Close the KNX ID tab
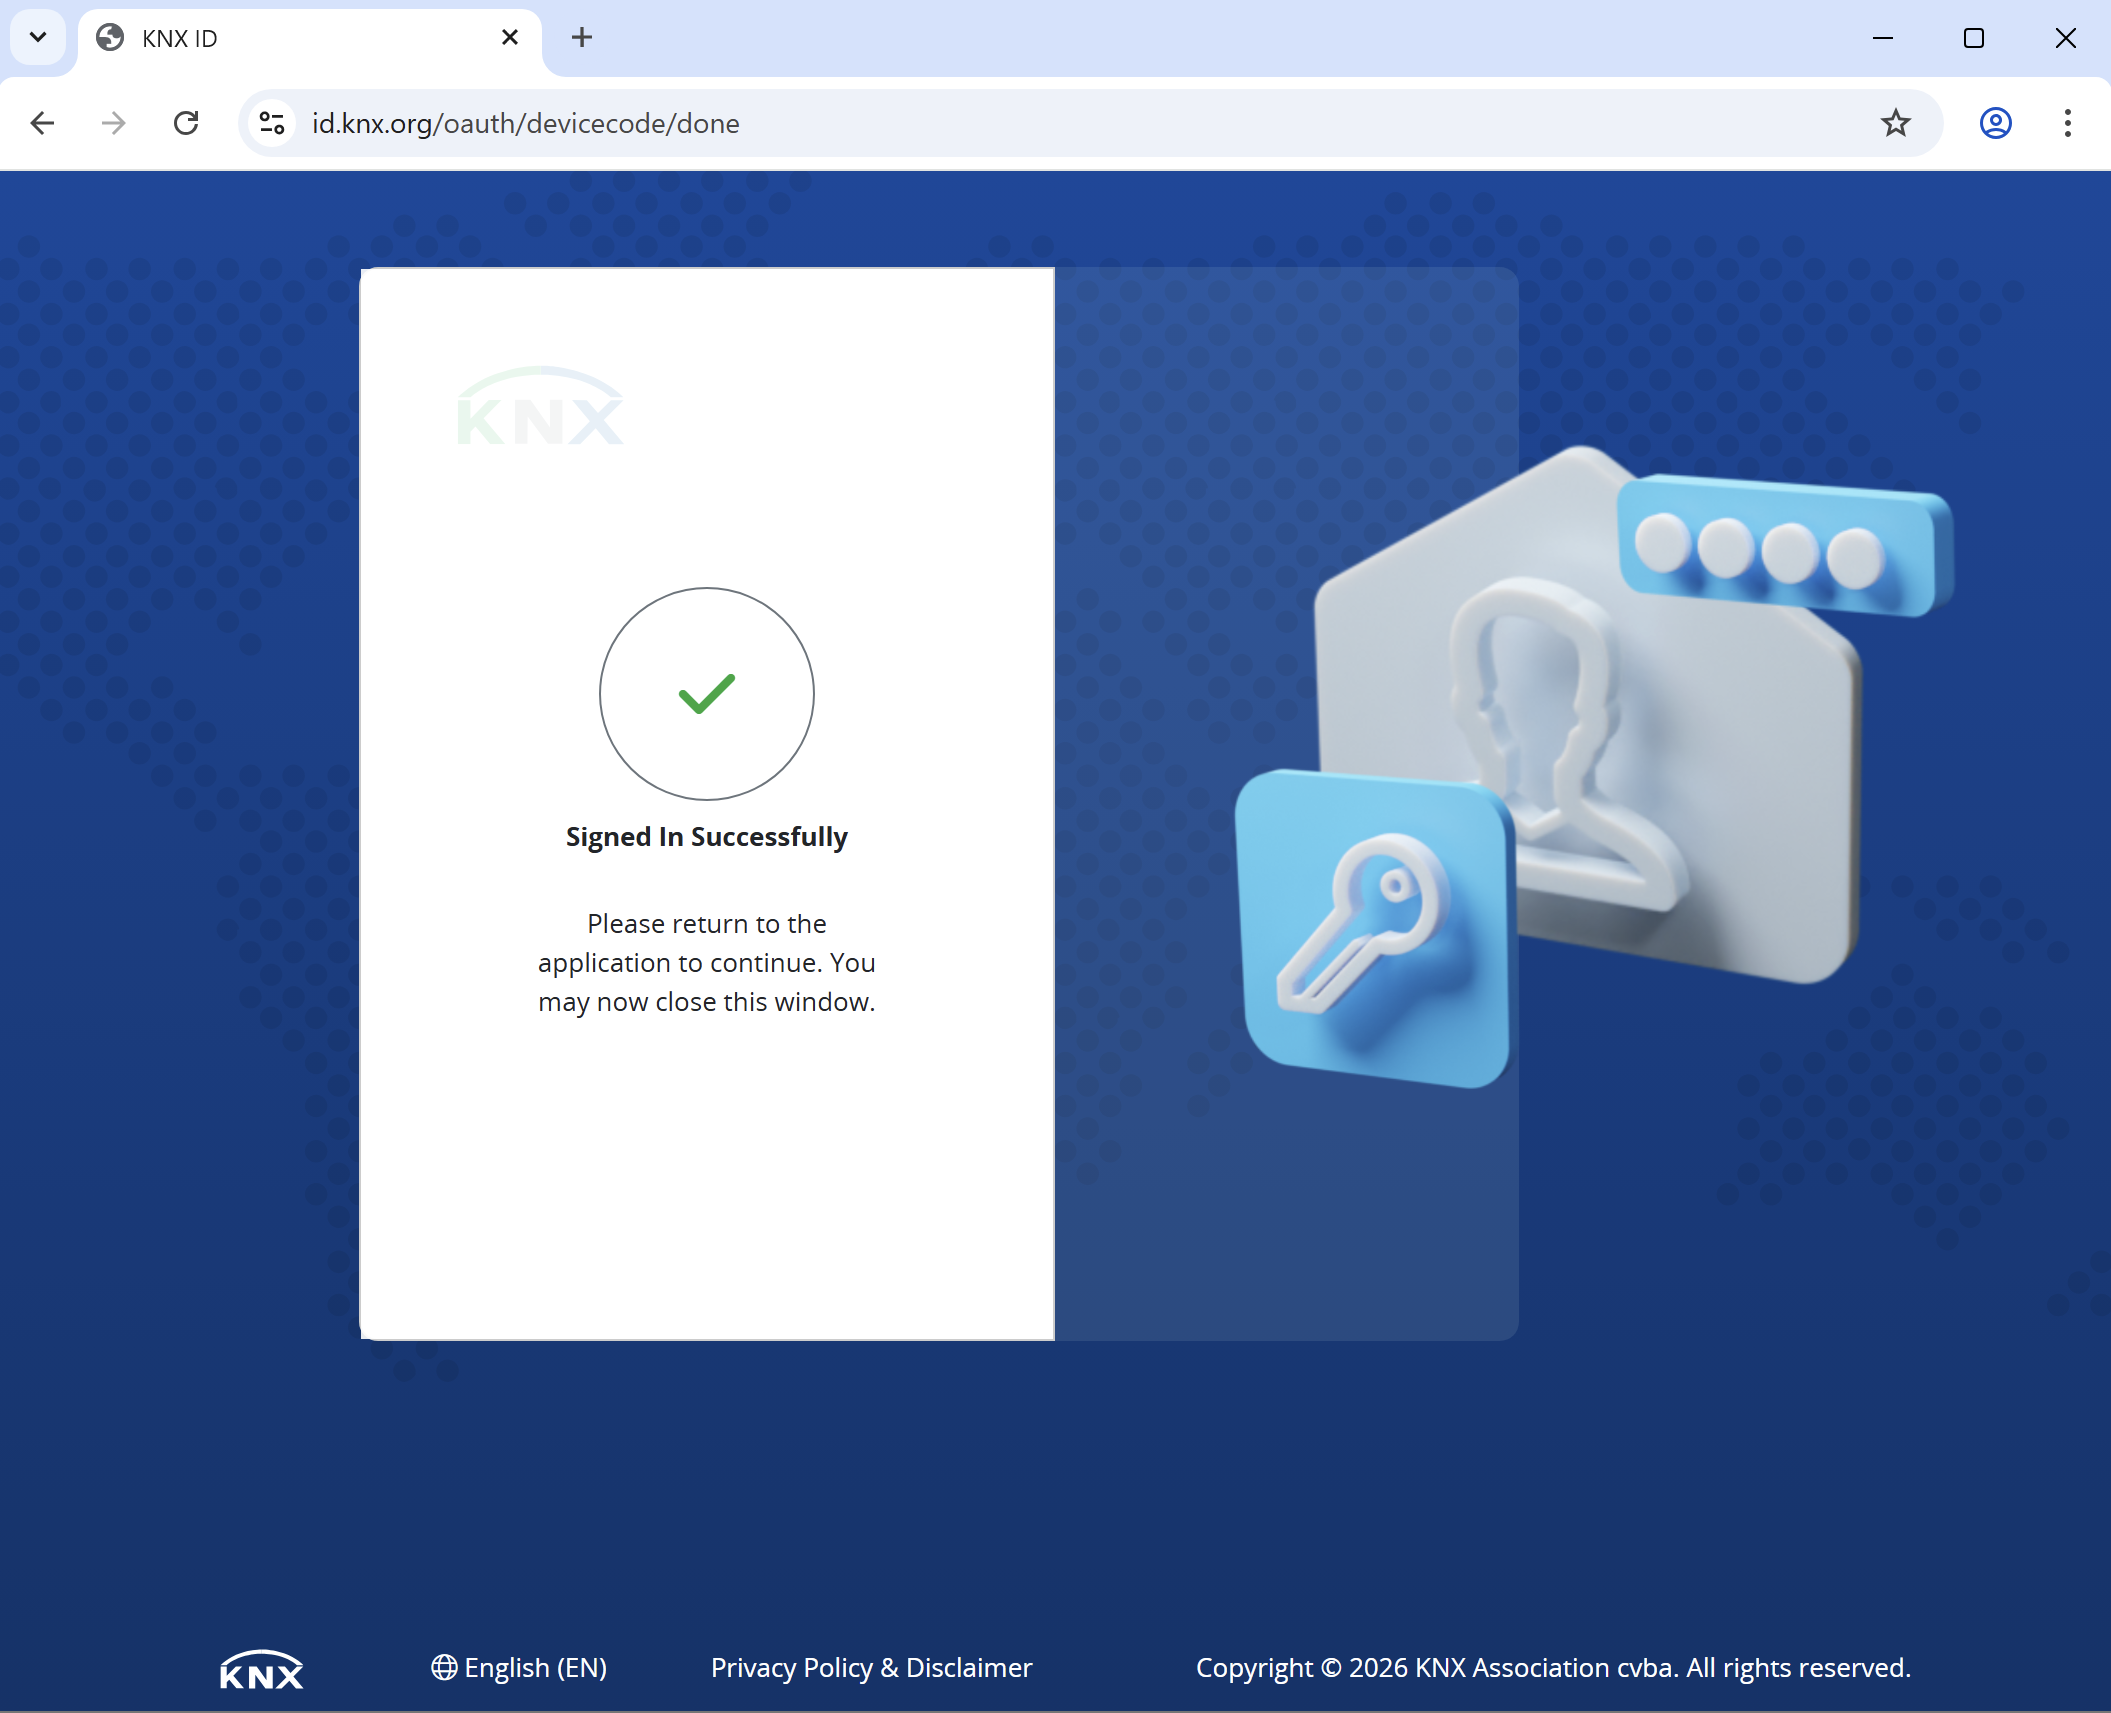The width and height of the screenshot is (2111, 1713). click(x=510, y=38)
